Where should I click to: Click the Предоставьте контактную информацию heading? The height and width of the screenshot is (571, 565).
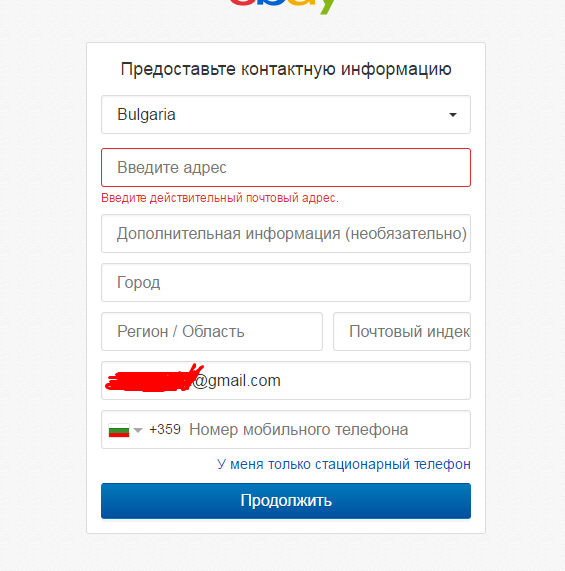286,69
